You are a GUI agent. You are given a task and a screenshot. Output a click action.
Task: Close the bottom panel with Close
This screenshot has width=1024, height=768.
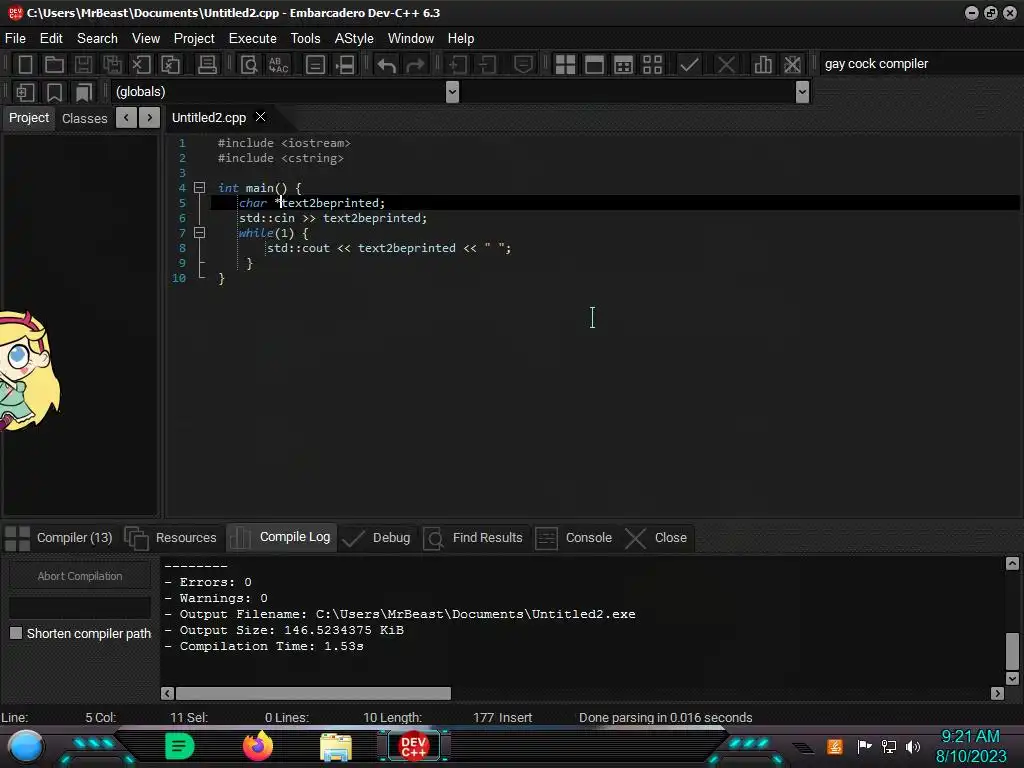pos(656,537)
